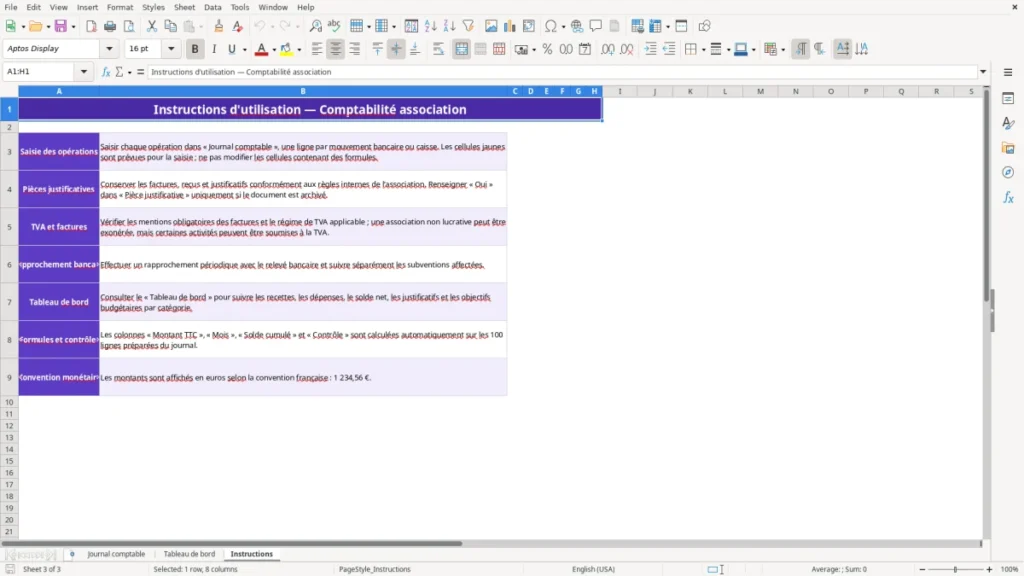Format the cell as percent
Viewport: 1024px width, 576px height.
coord(547,49)
